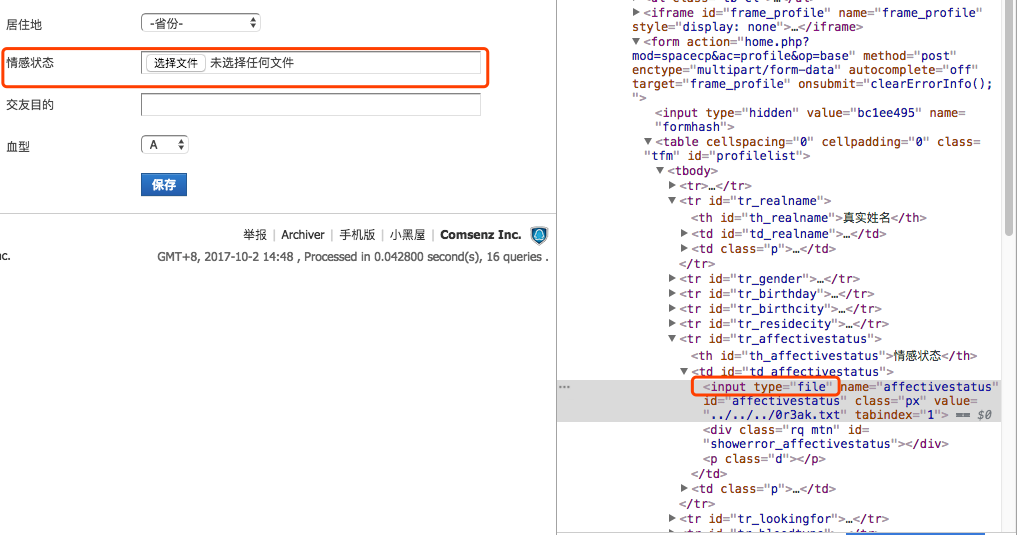The height and width of the screenshot is (535, 1017).
Task: Open the blood type A dropdown
Action: 164,145
